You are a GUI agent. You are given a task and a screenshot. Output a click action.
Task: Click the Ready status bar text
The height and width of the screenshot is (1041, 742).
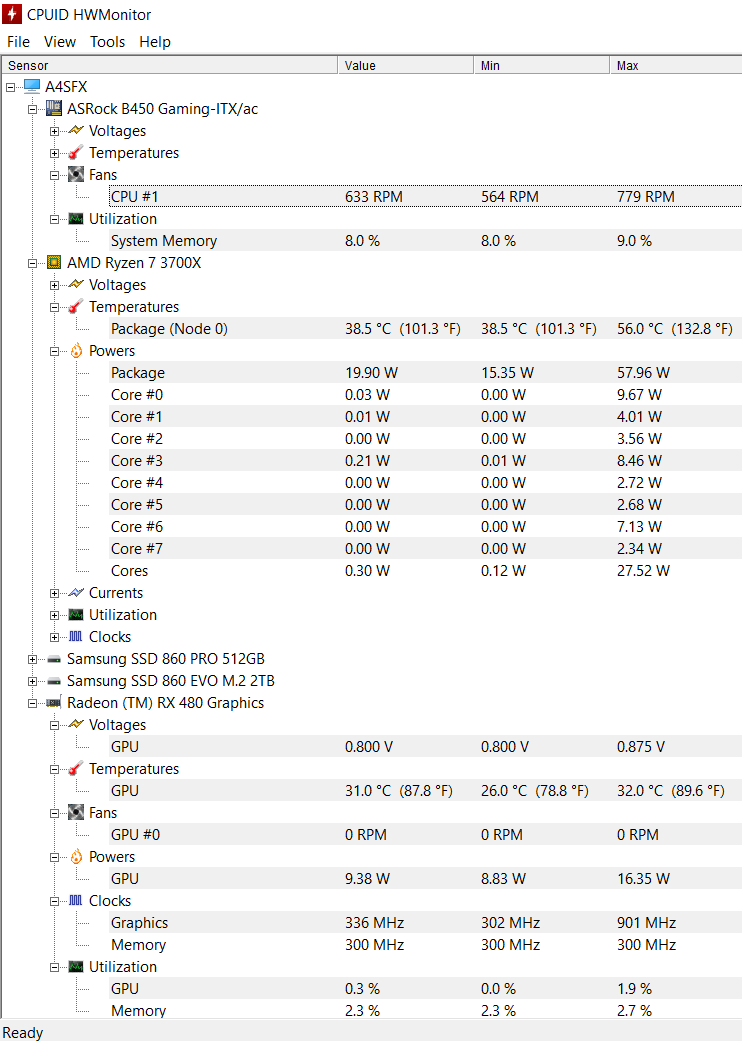pyautogui.click(x=23, y=1032)
